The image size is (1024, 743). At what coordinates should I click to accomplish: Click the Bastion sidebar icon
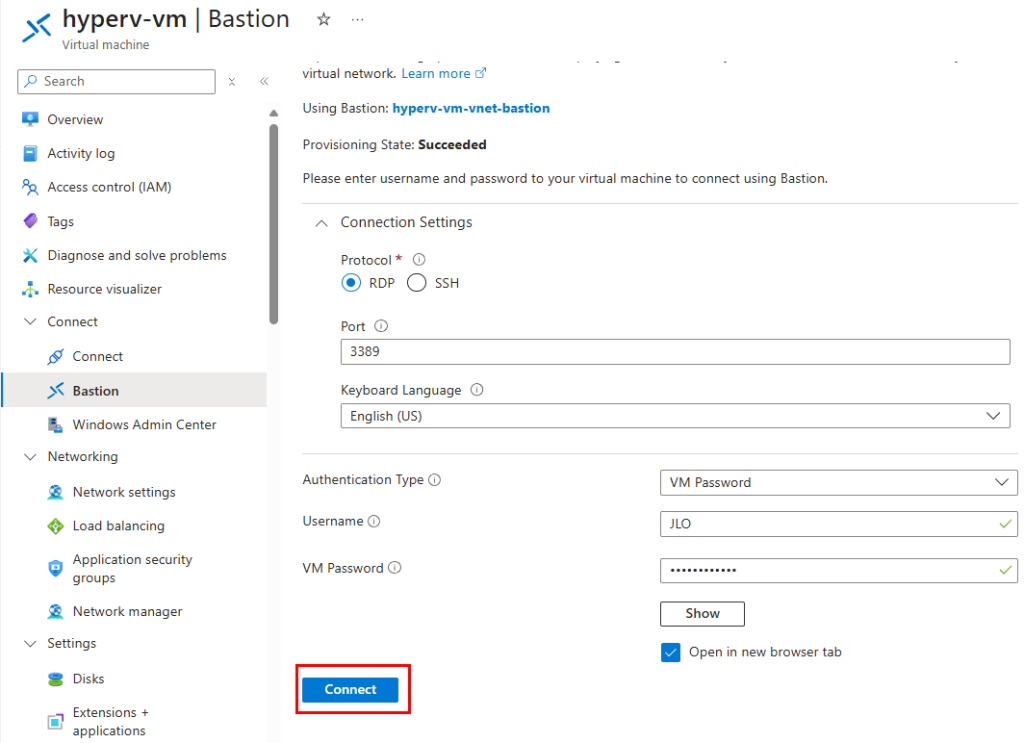pyautogui.click(x=56, y=390)
